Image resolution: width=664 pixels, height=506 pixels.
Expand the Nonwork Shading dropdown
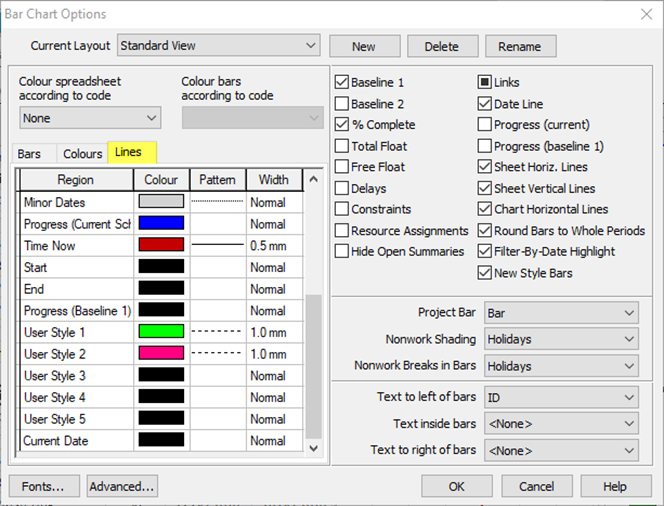click(x=561, y=339)
